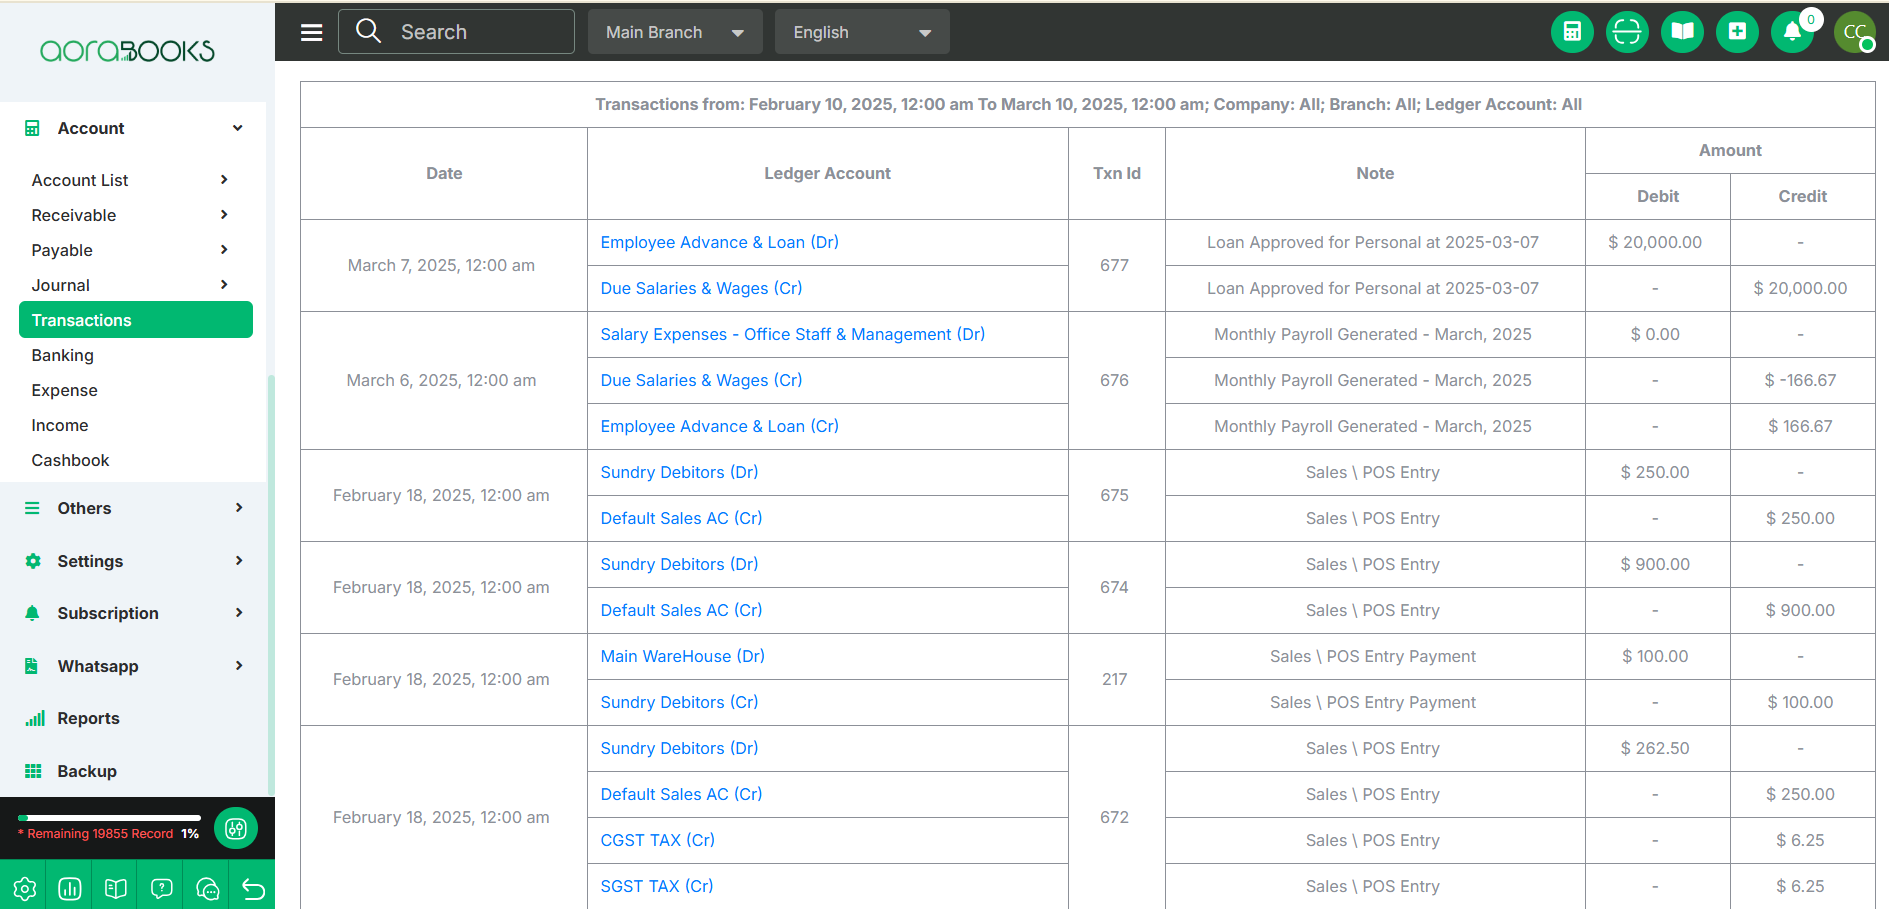Click the magnifier search icon
The height and width of the screenshot is (909, 1889).
pyautogui.click(x=369, y=31)
